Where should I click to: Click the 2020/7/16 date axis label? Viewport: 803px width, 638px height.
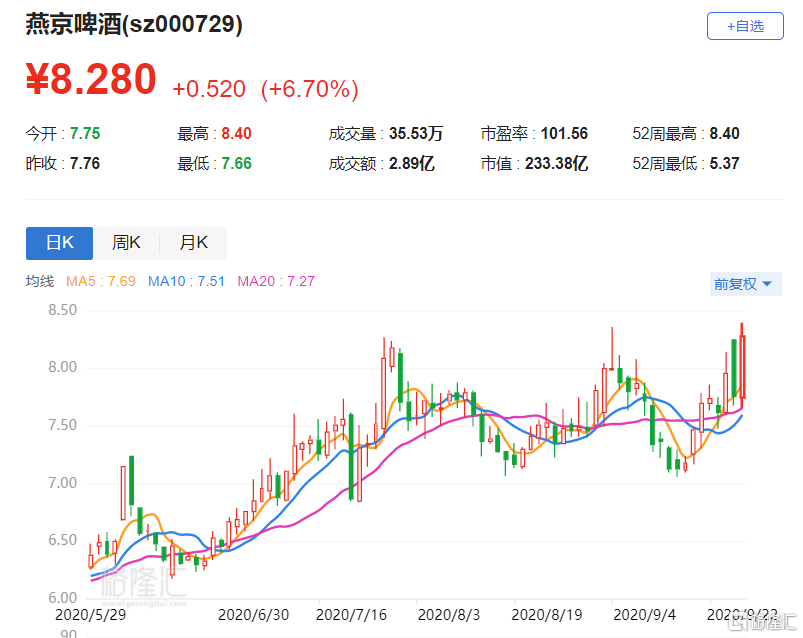click(351, 614)
